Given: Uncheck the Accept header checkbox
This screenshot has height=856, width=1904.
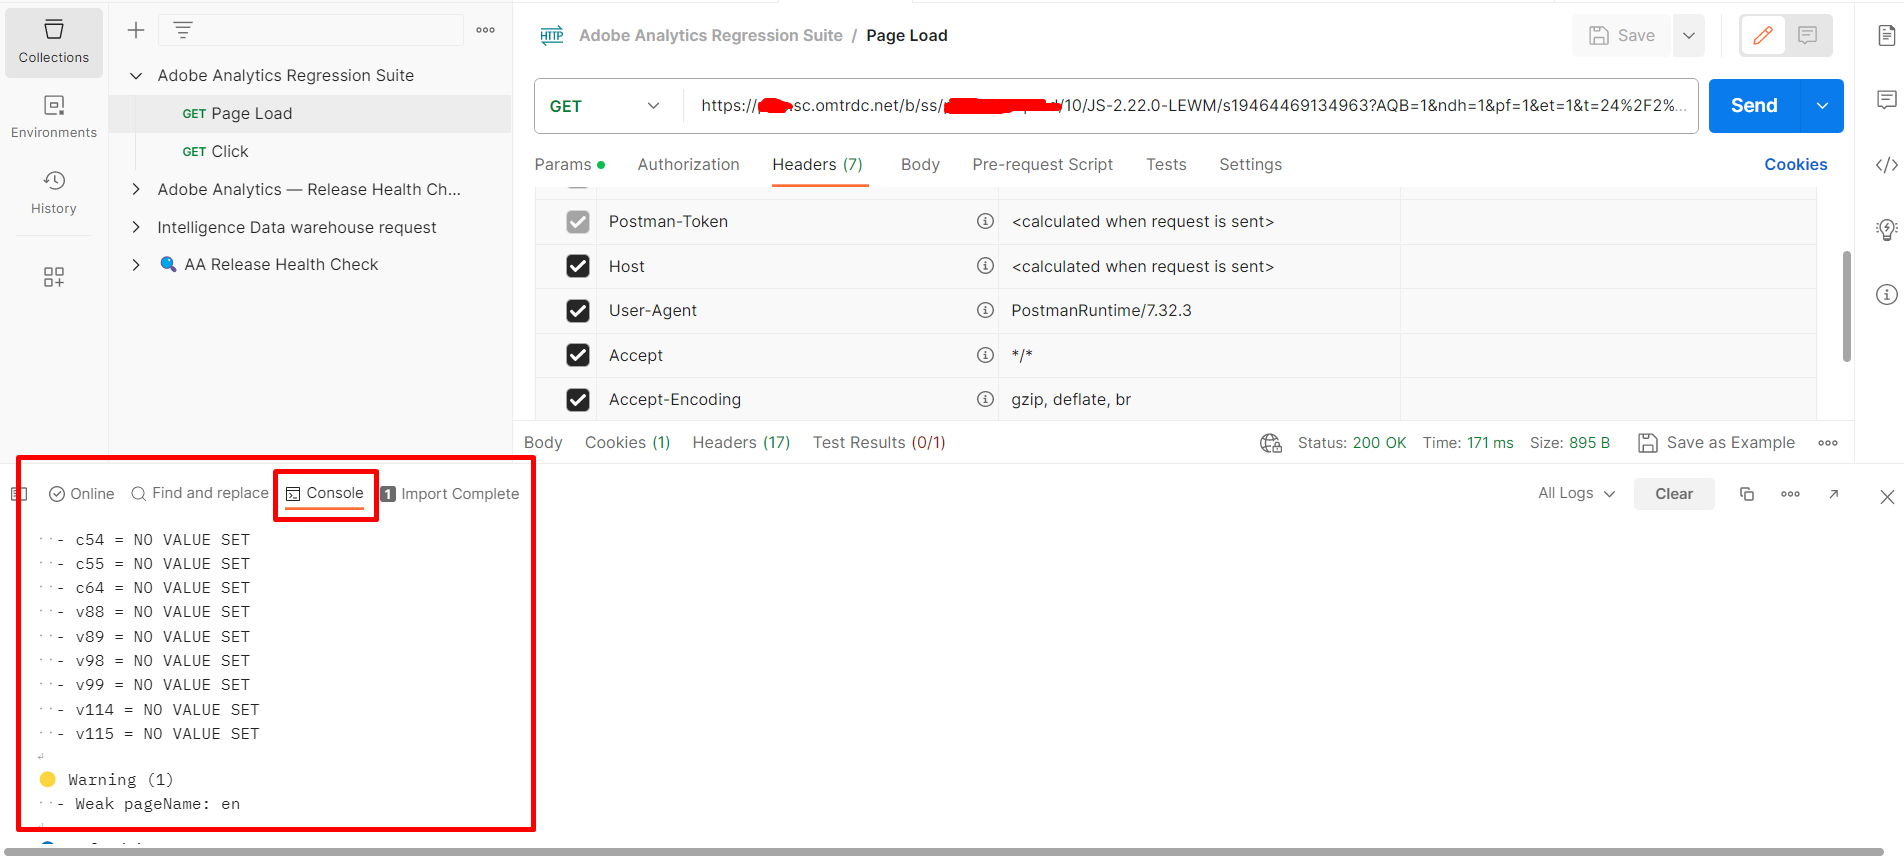Looking at the screenshot, I should [578, 355].
